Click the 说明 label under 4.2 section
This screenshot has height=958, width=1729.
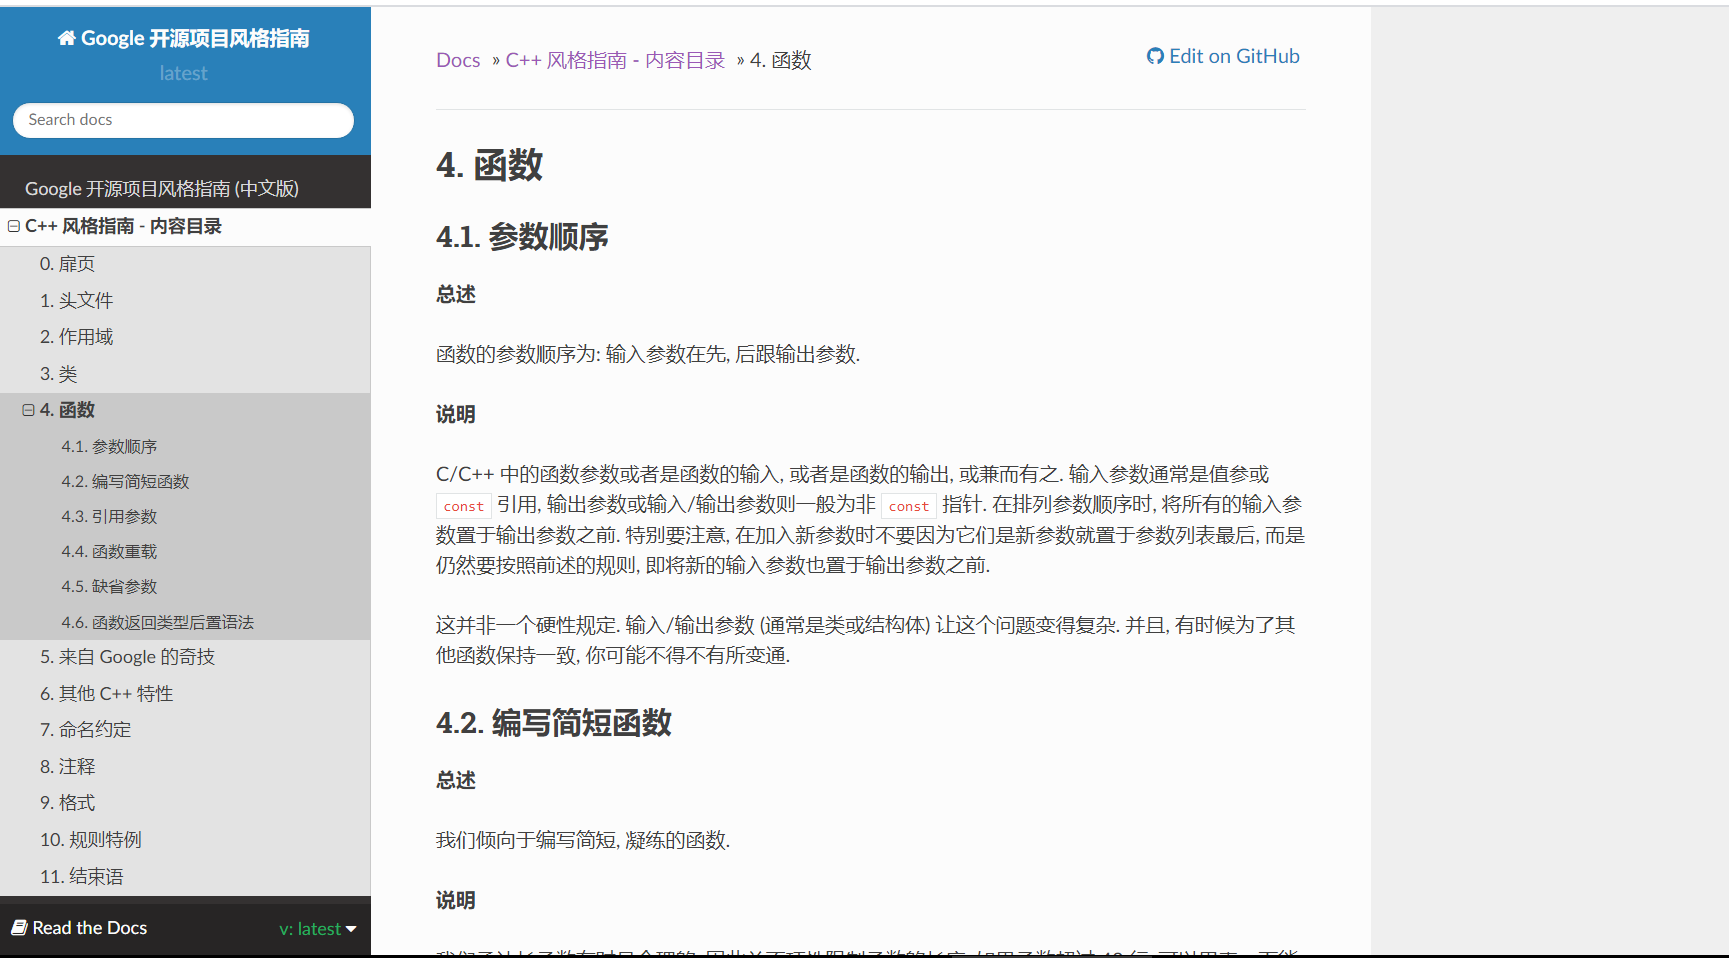456,900
